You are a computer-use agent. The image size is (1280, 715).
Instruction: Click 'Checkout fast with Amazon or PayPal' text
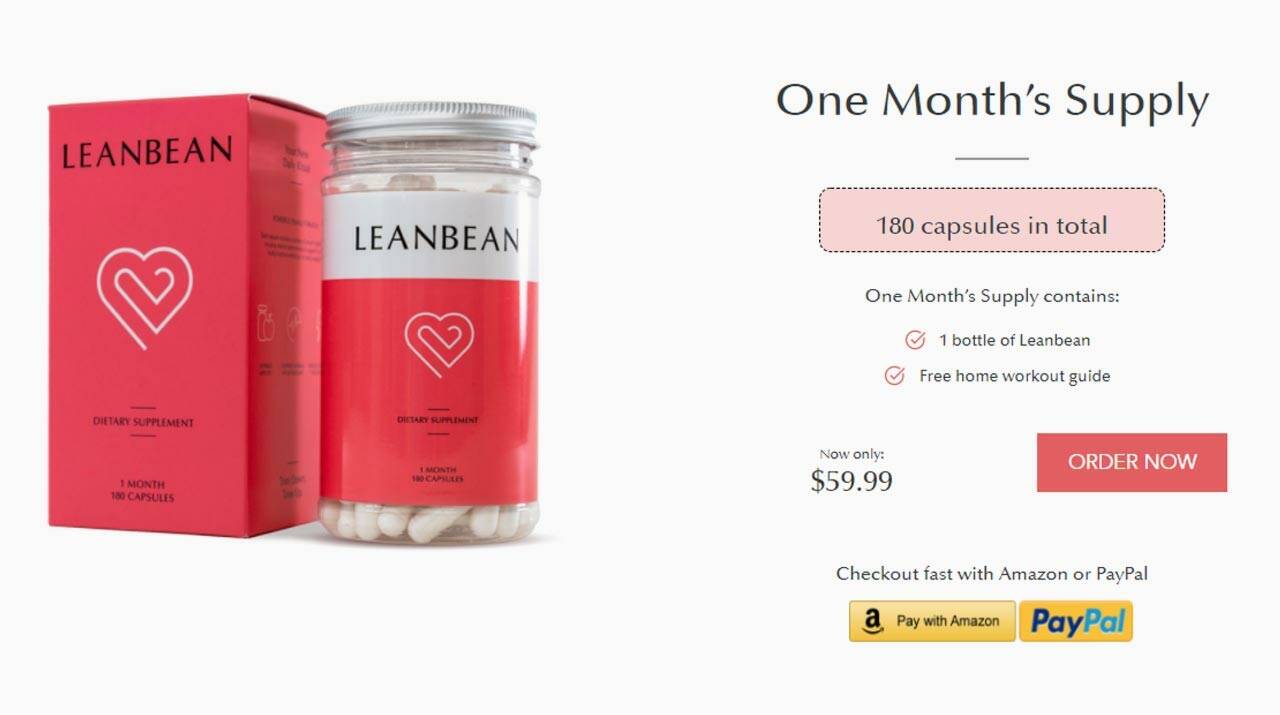tap(991, 574)
